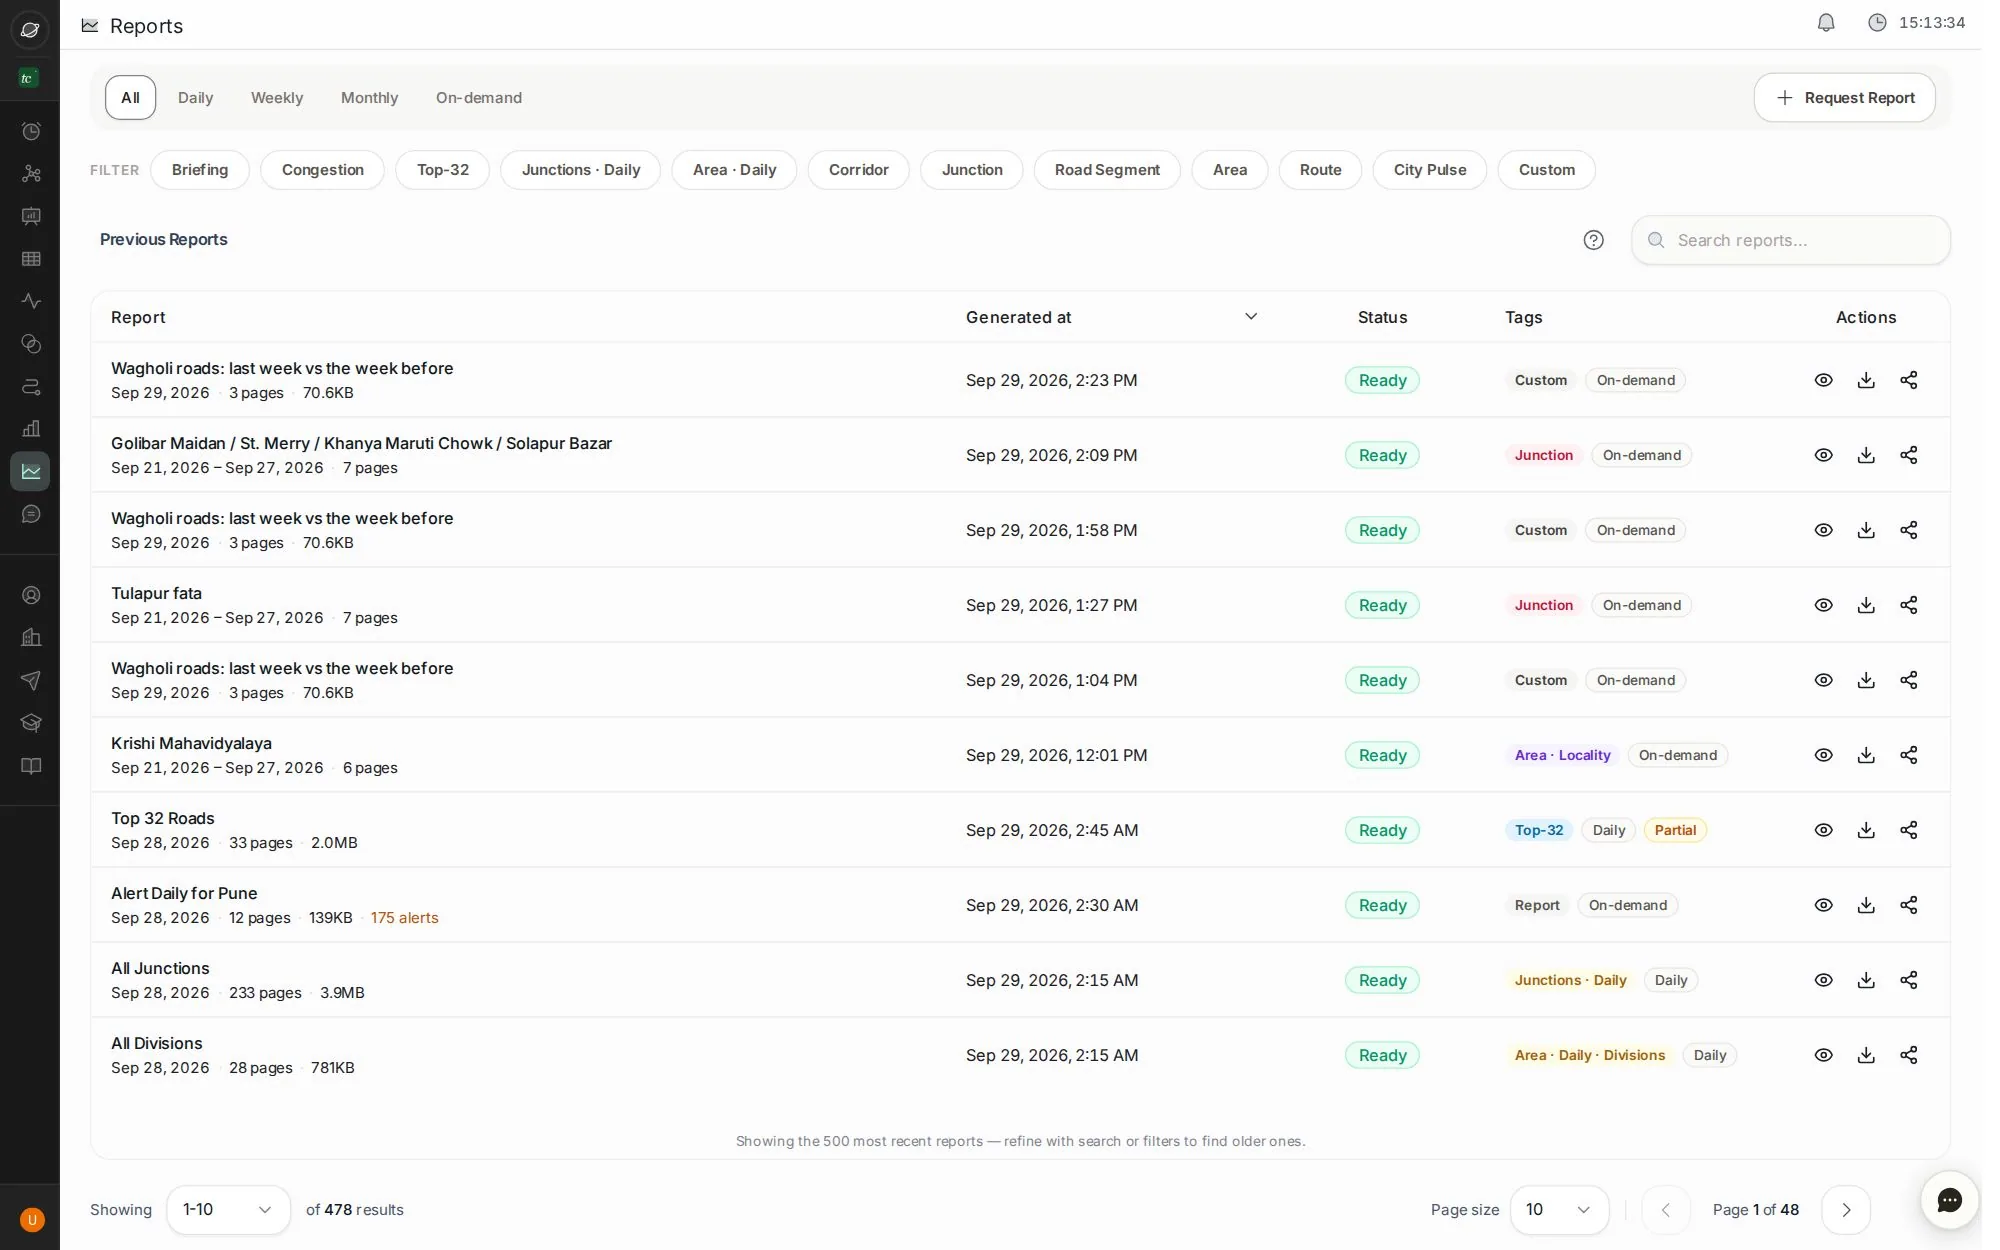Open the green 'tc' workspace icon
Image resolution: width=2000 pixels, height=1250 pixels.
pyautogui.click(x=28, y=78)
